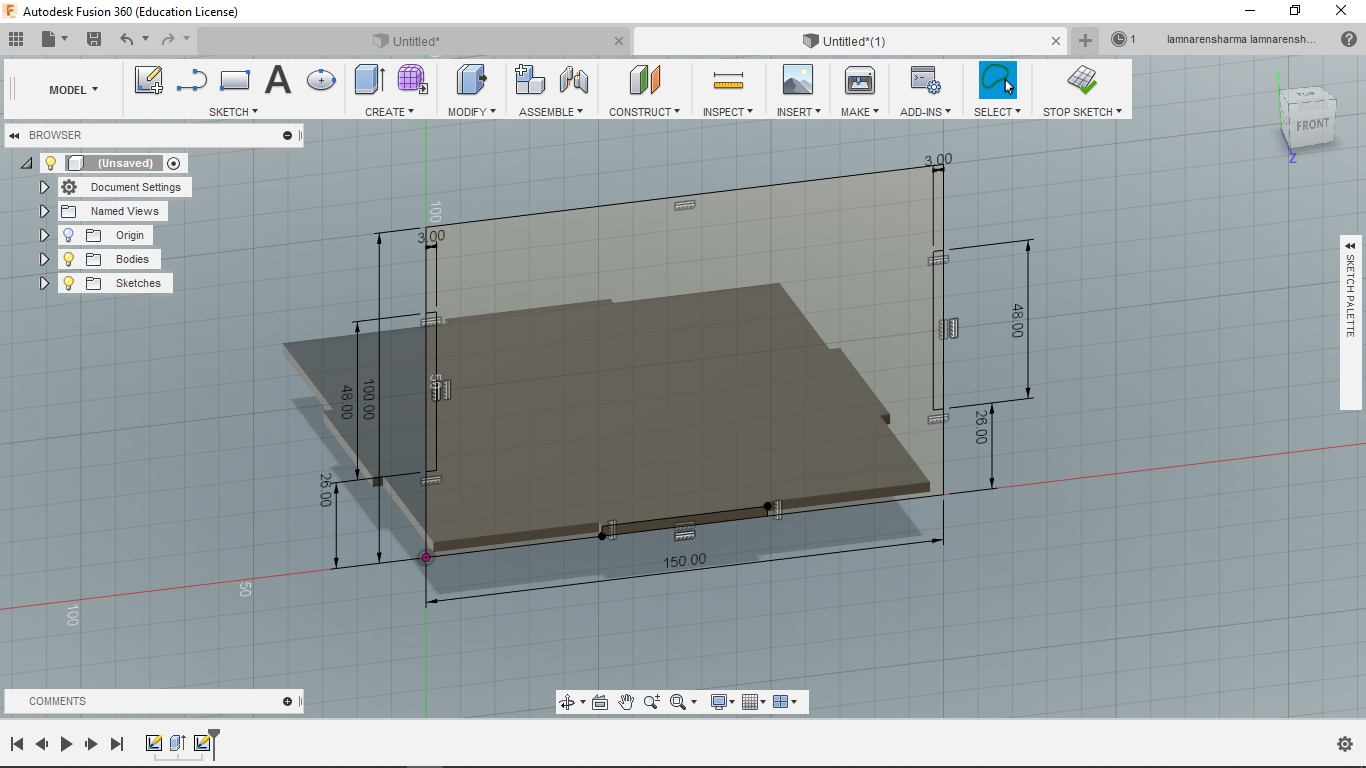Expand the Document Settings node

point(44,187)
